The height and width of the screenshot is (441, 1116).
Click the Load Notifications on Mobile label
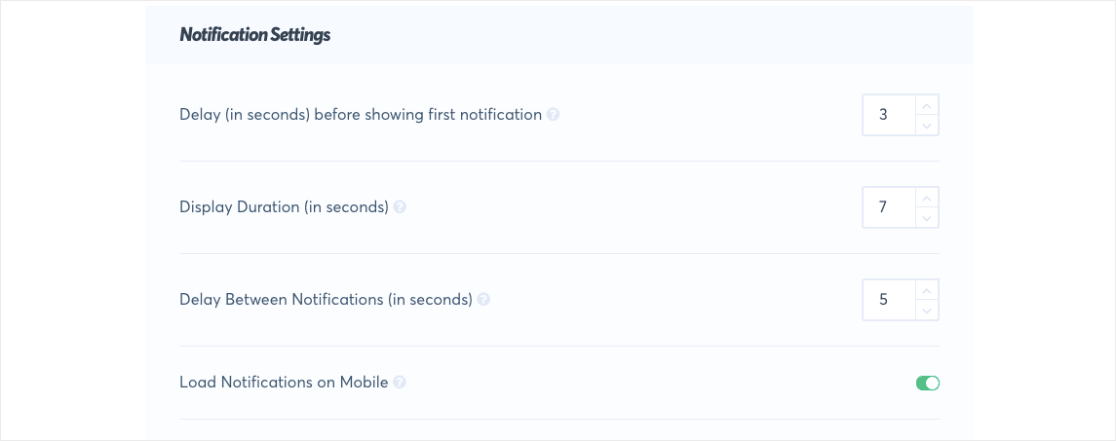pyautogui.click(x=283, y=382)
